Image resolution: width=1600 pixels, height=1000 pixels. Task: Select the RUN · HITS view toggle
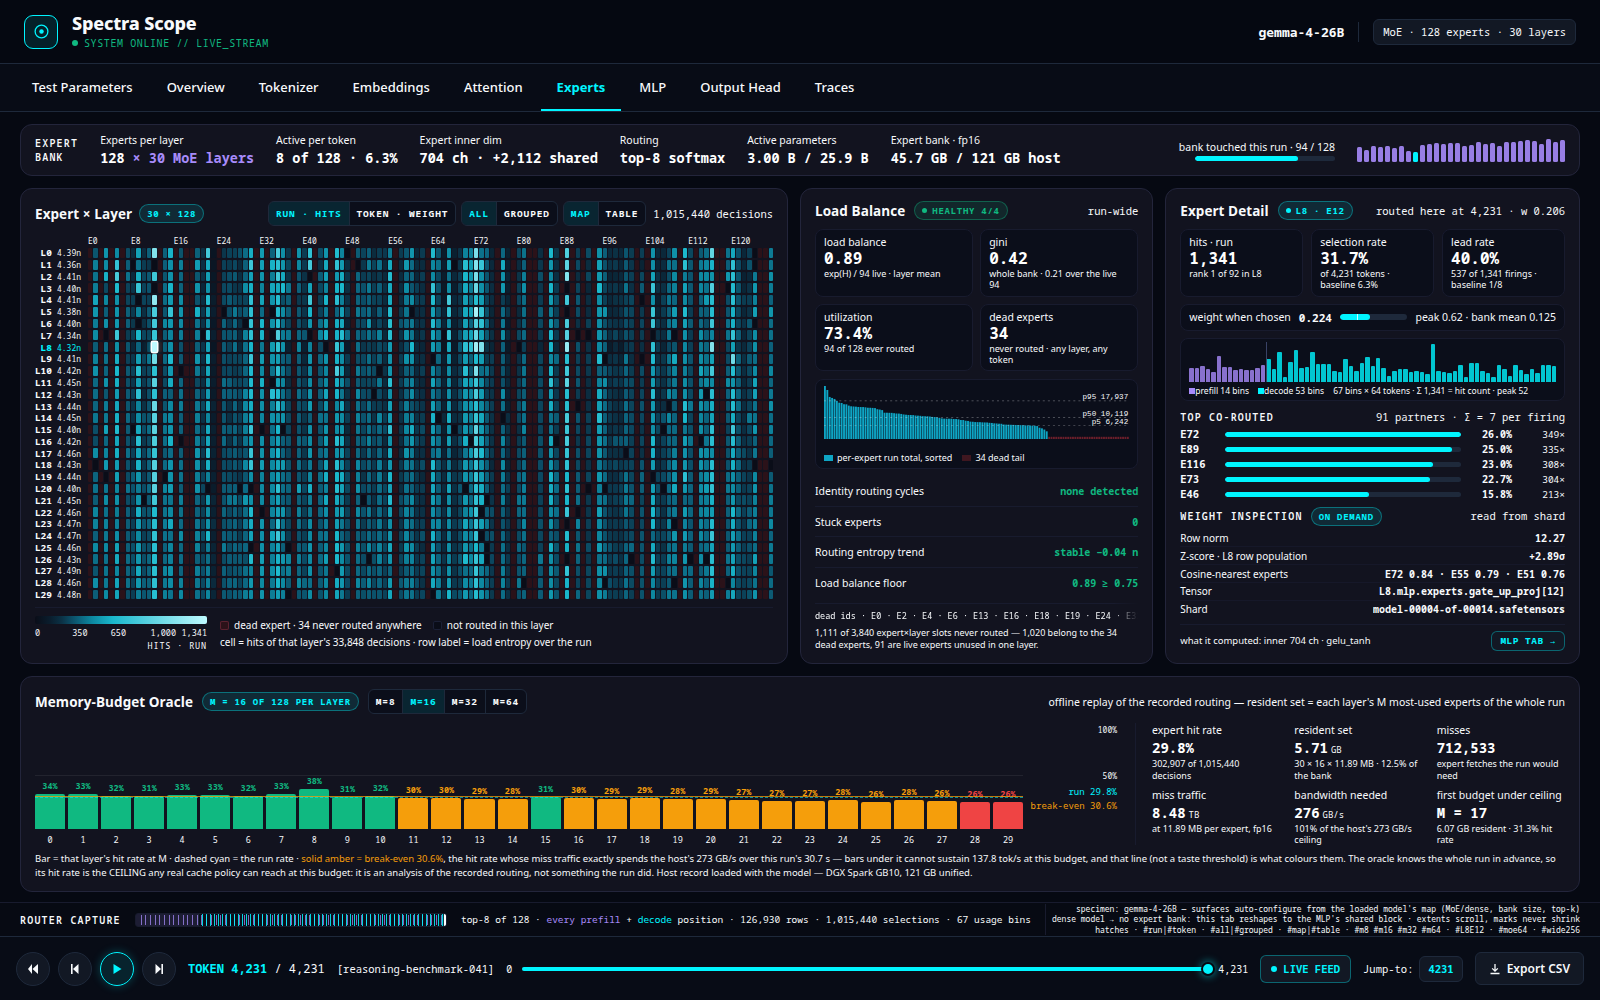pyautogui.click(x=308, y=214)
